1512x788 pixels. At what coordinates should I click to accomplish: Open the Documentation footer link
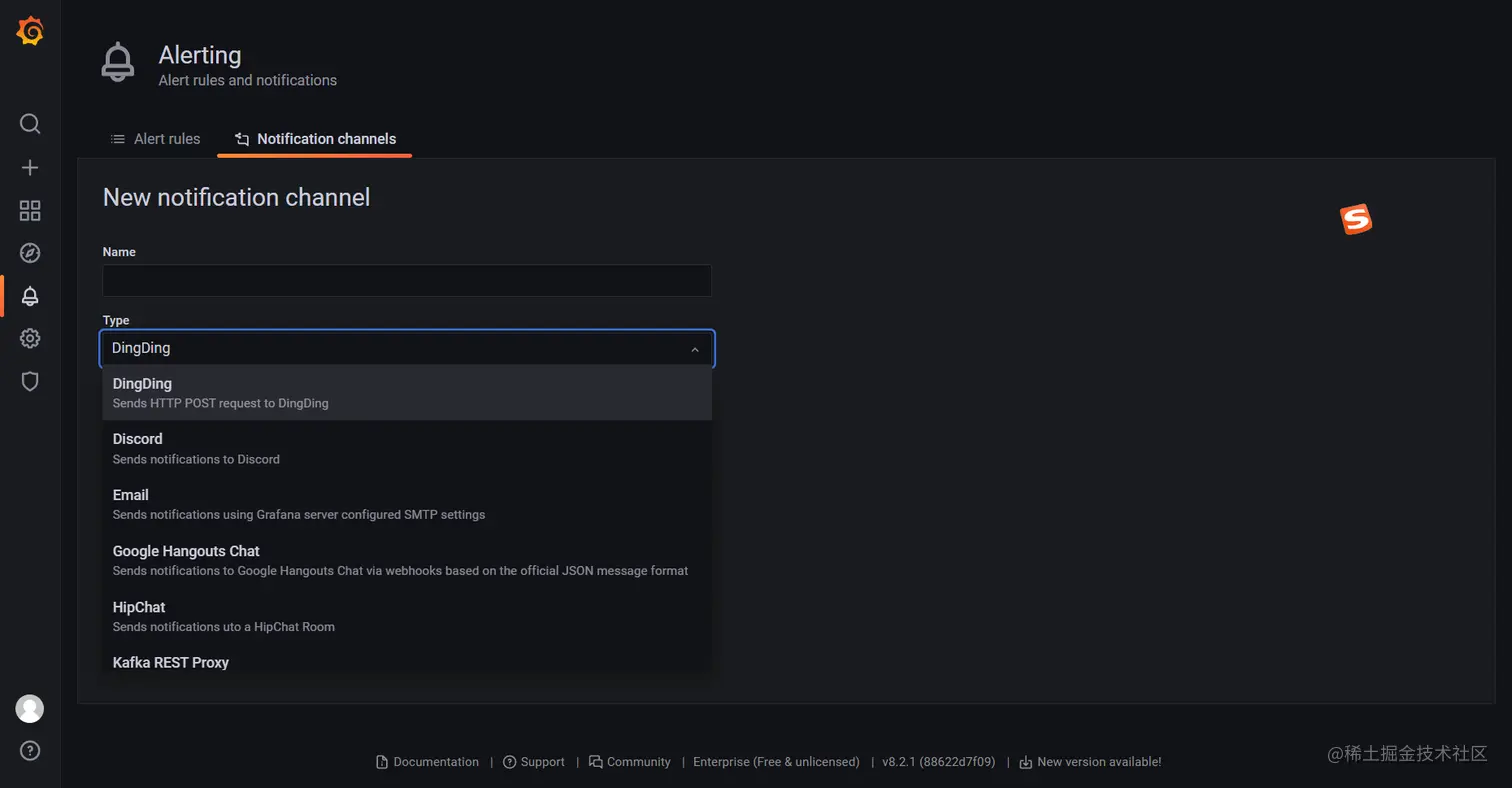tap(427, 762)
